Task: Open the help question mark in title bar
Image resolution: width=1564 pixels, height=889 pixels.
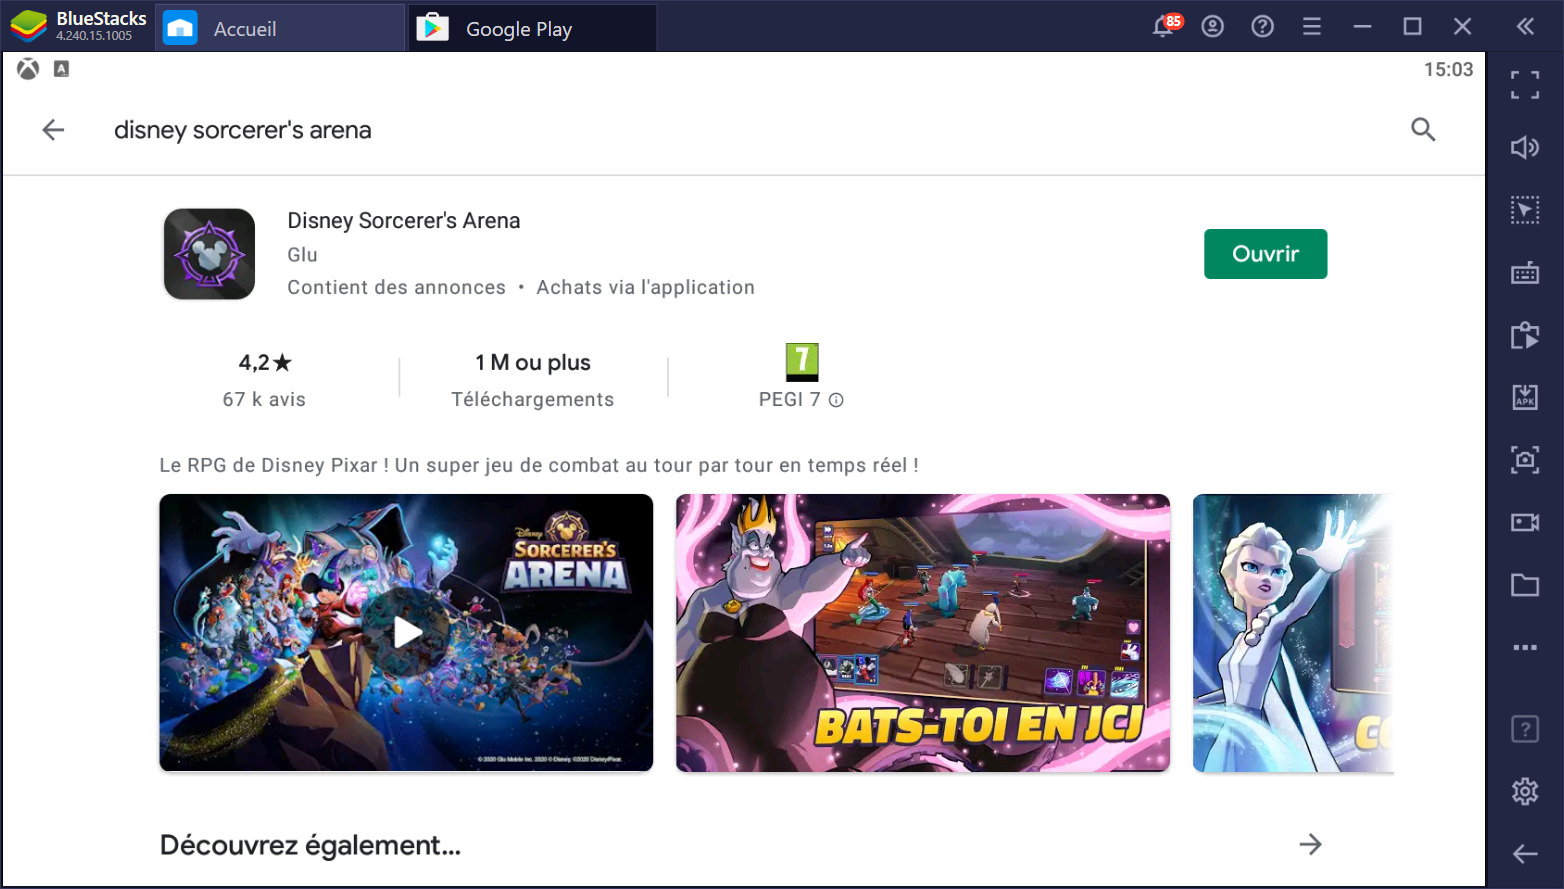Action: (1263, 27)
